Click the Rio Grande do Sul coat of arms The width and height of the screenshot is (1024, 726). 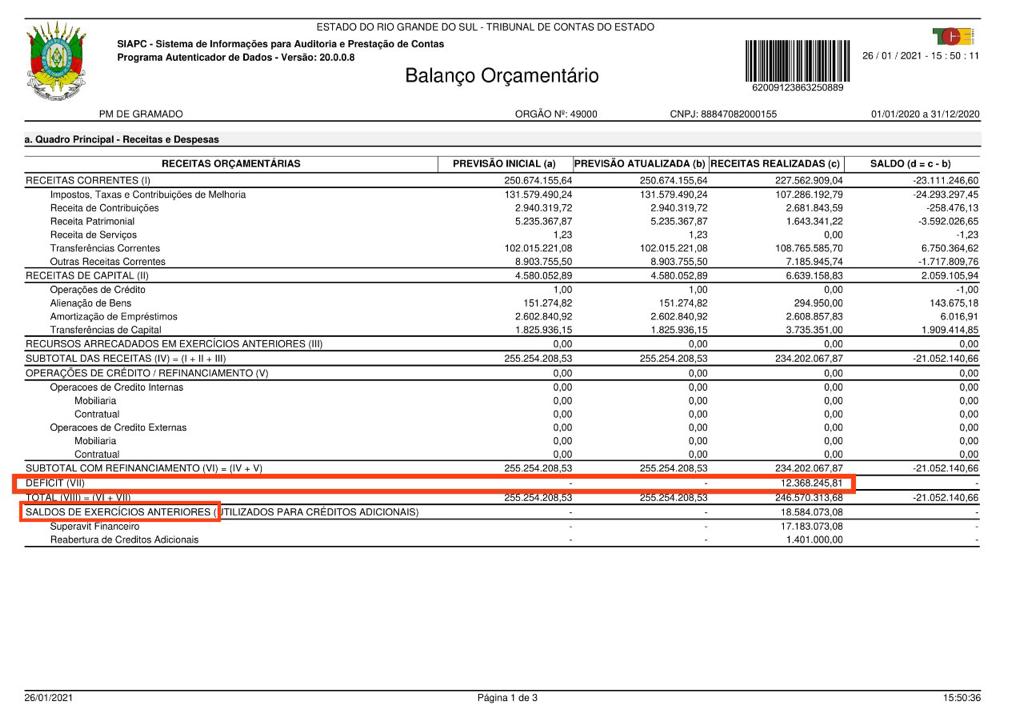[56, 60]
